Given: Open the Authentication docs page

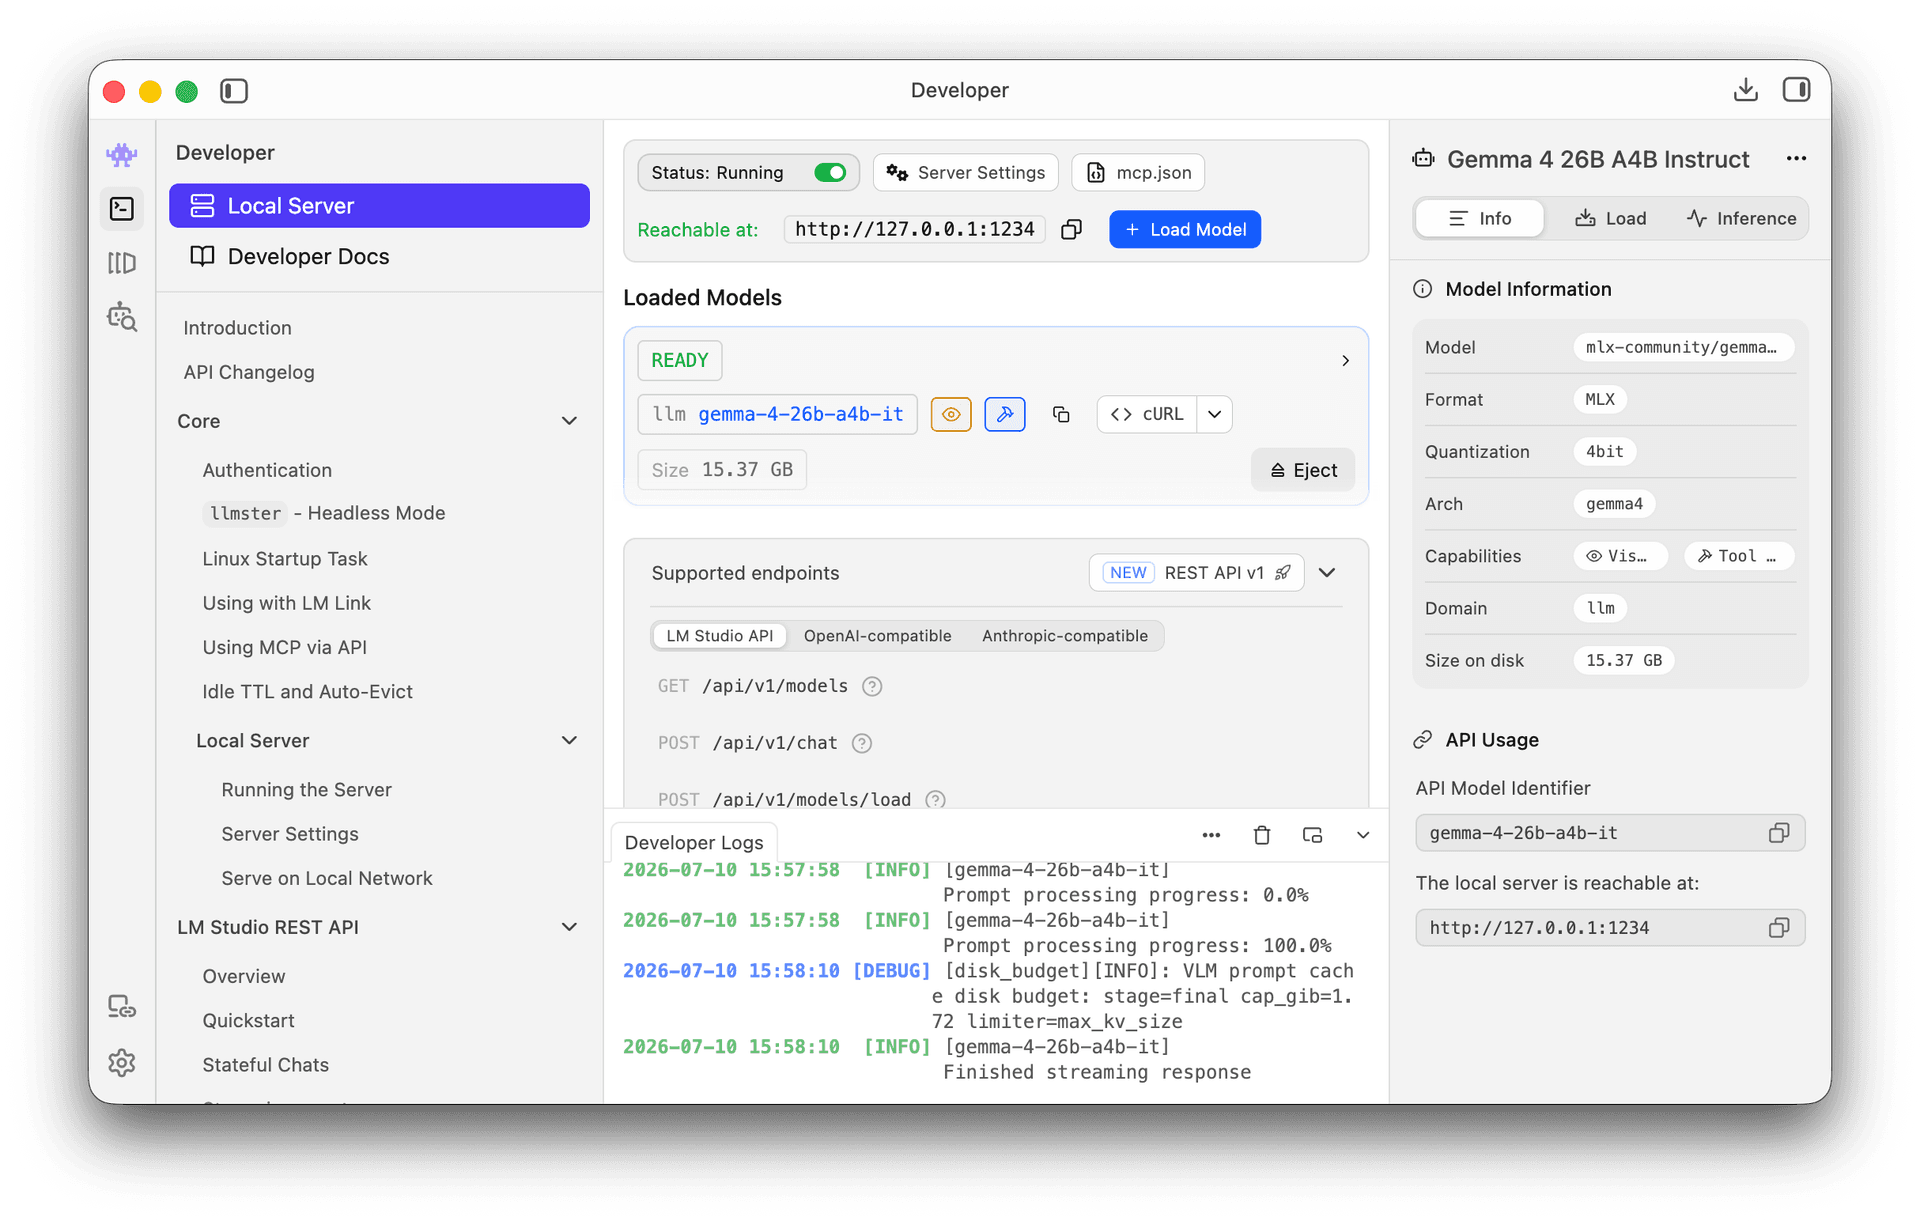Looking at the screenshot, I should 267,470.
